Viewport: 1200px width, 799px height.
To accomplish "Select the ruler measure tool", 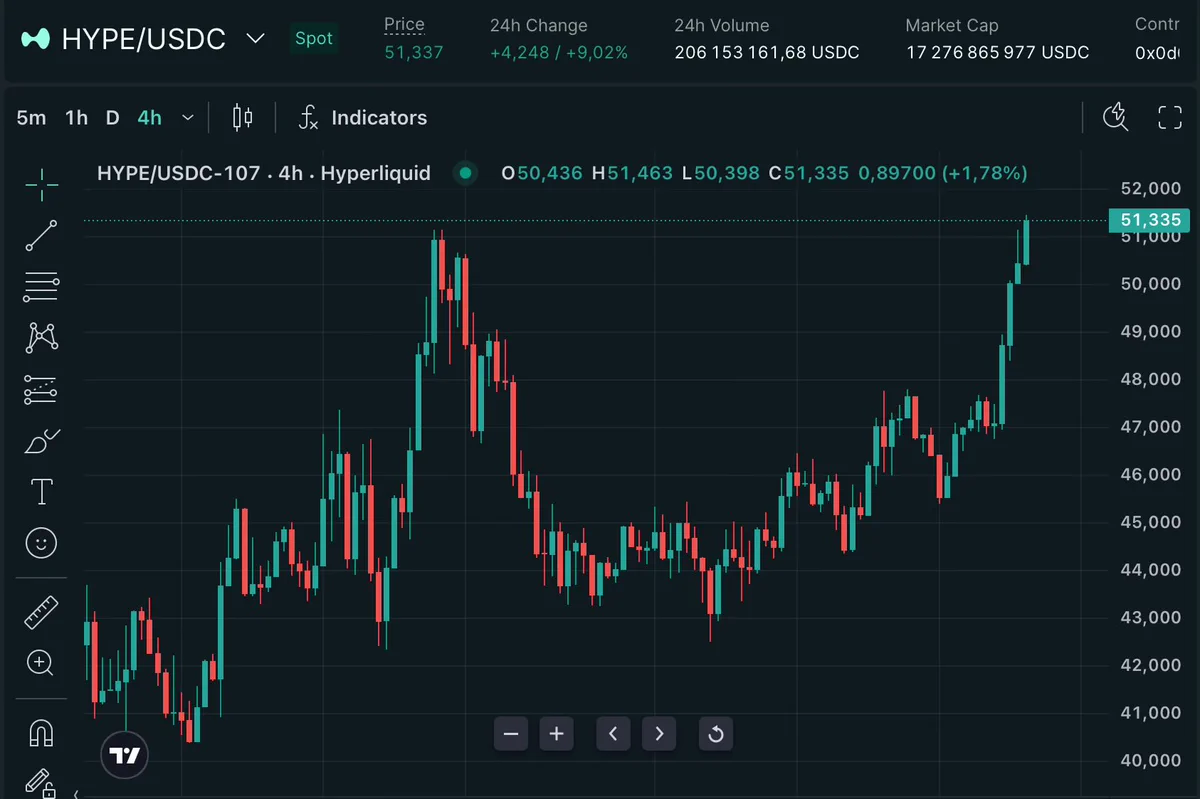I will (x=41, y=612).
